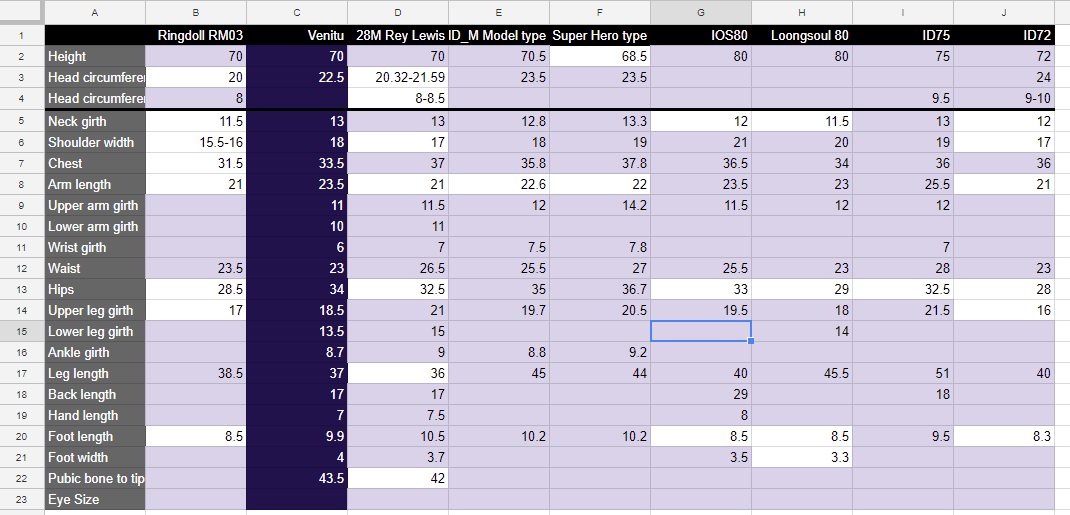Select row 23 header
The height and width of the screenshot is (515, 1070).
[22, 500]
